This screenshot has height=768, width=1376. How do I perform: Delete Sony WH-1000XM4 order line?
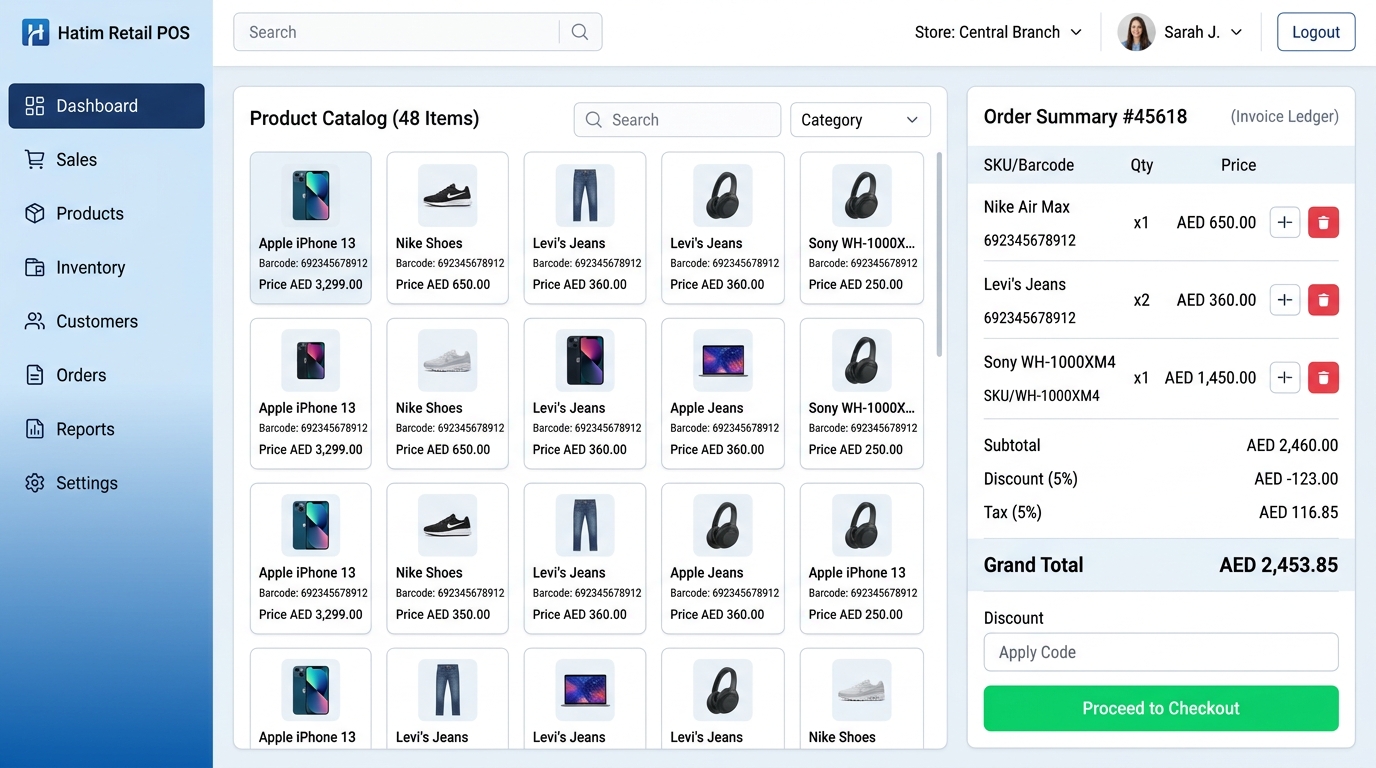pos(1323,377)
